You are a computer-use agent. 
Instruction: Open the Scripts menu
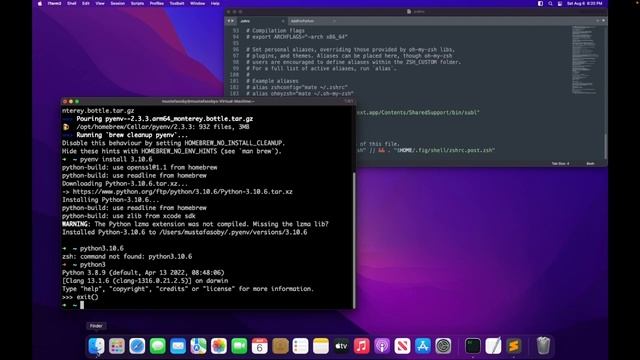[137, 3]
